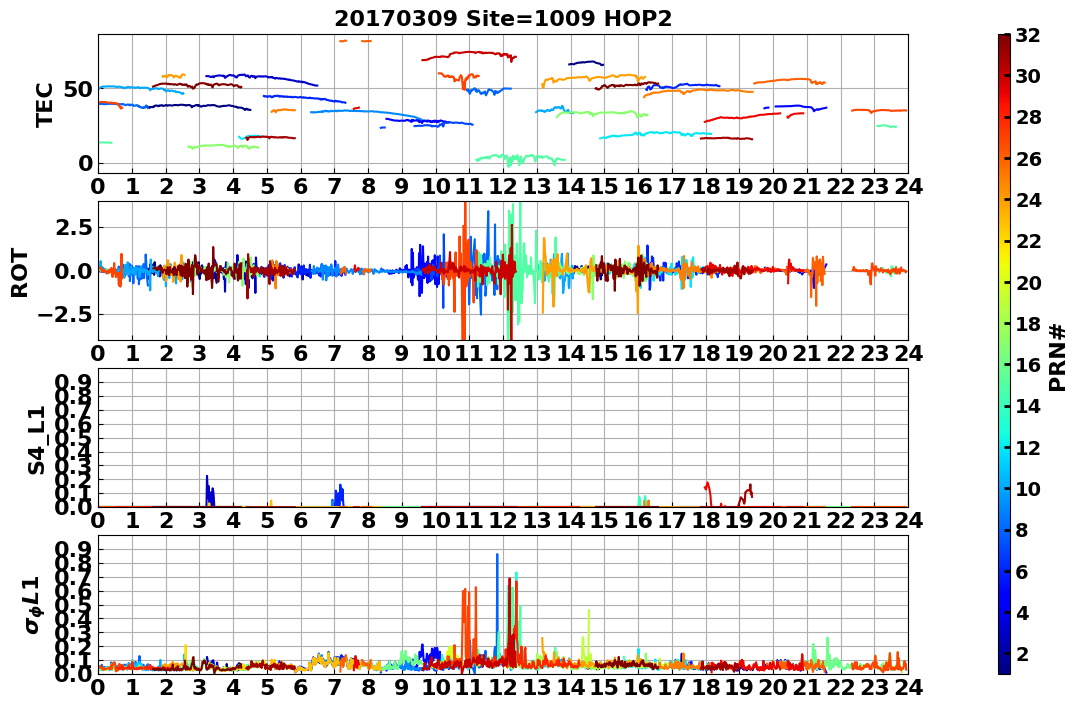Click x-tick "7" under the S4_L1 panel
1077x709 pixels.
tap(335, 520)
